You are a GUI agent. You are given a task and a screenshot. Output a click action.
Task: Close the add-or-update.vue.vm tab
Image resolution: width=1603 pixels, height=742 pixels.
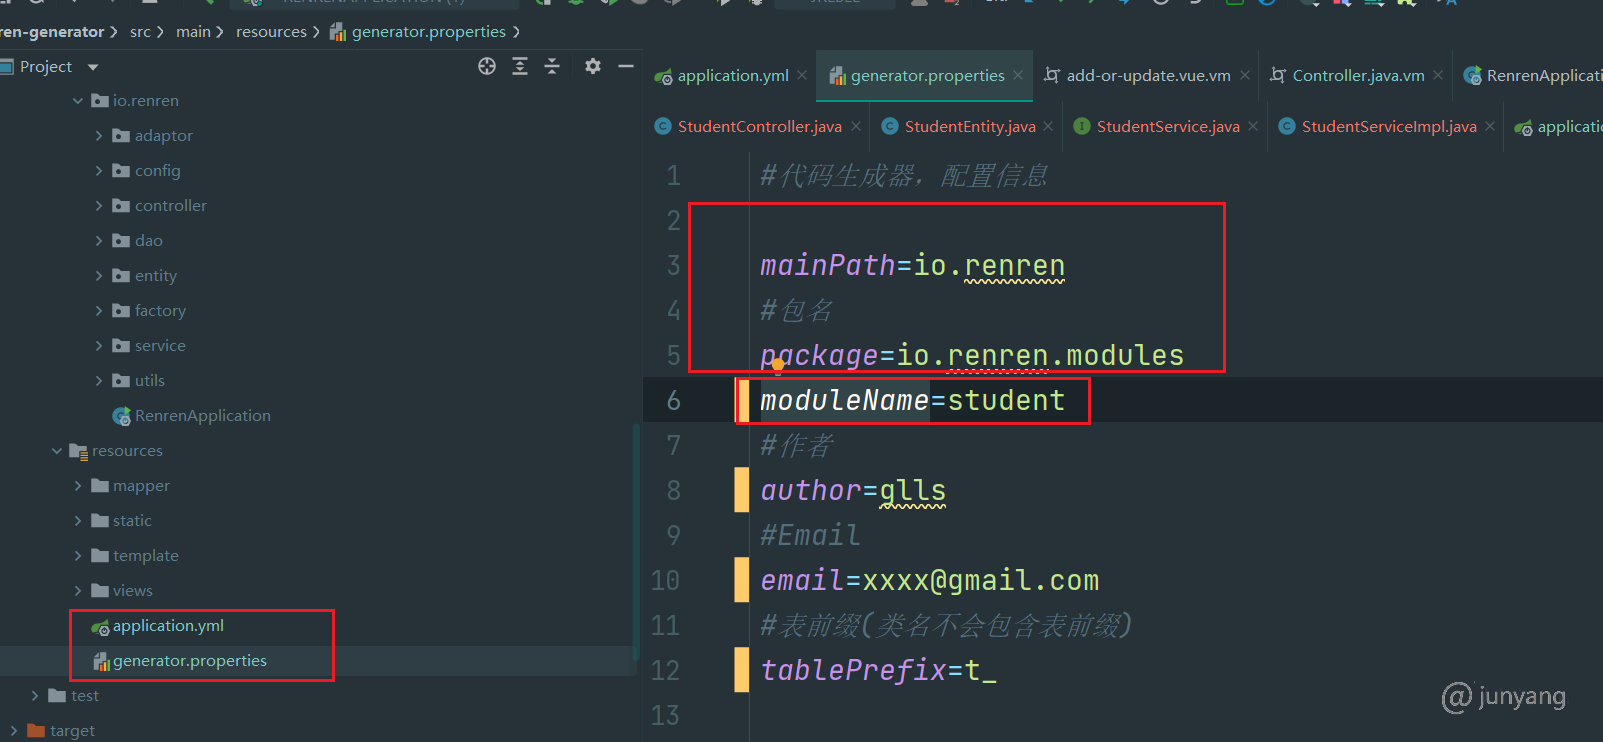point(1245,76)
